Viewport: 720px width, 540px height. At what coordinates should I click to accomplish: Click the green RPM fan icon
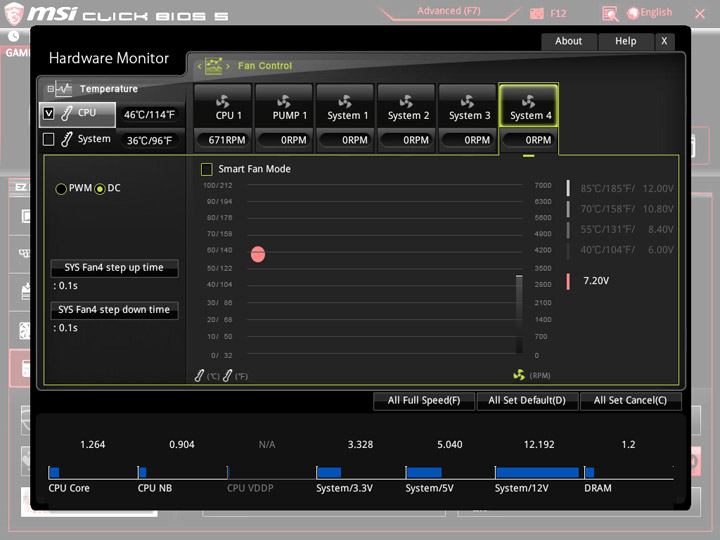[519, 375]
